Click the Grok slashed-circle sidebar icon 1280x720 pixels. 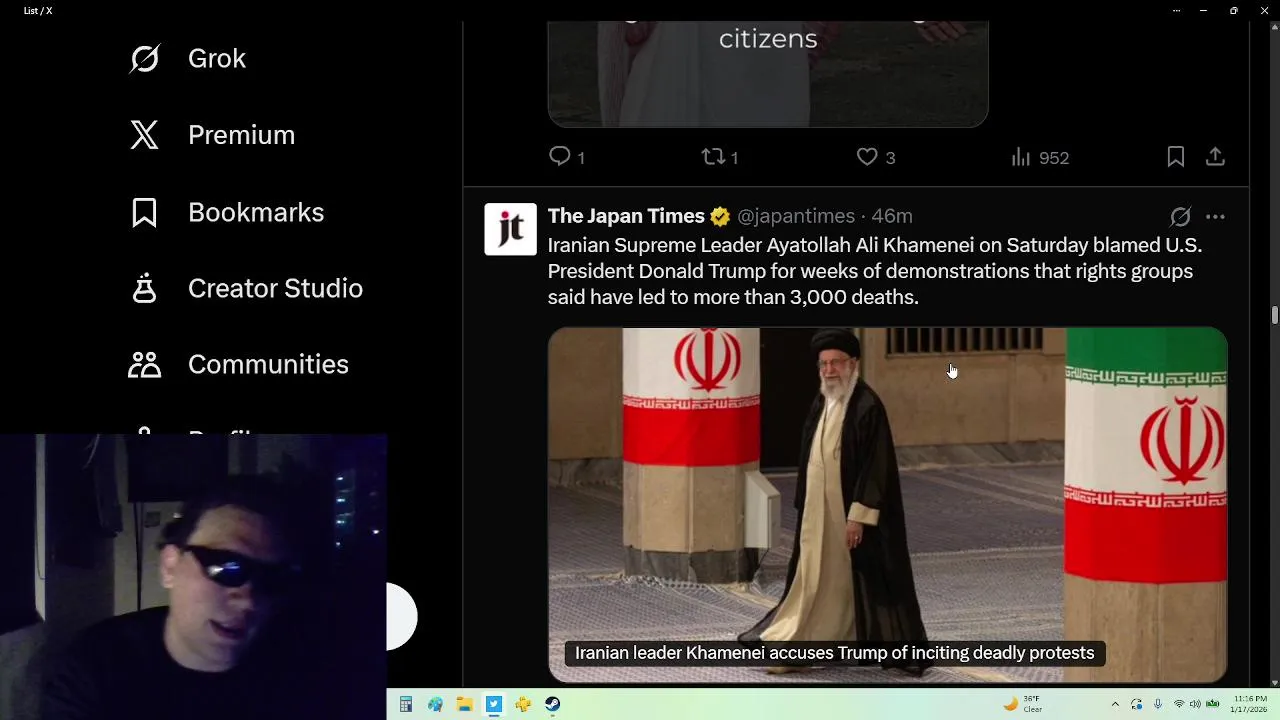(x=144, y=59)
